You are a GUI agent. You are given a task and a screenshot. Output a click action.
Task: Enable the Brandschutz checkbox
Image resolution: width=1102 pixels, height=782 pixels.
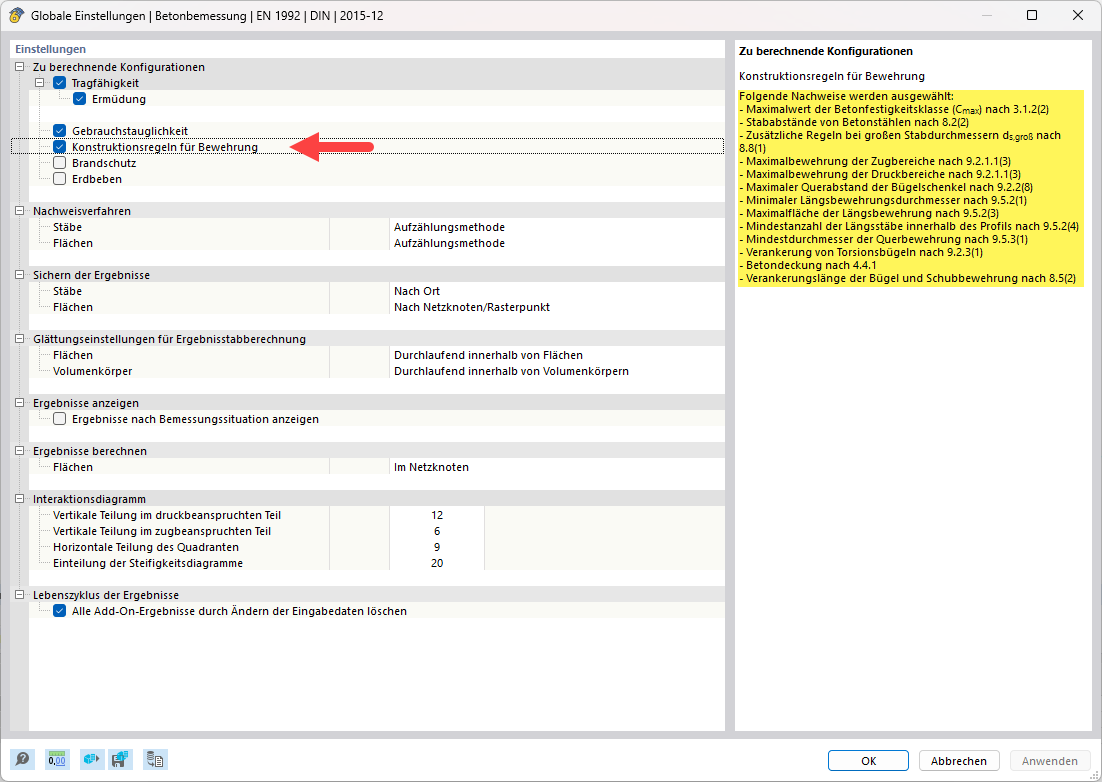point(60,163)
